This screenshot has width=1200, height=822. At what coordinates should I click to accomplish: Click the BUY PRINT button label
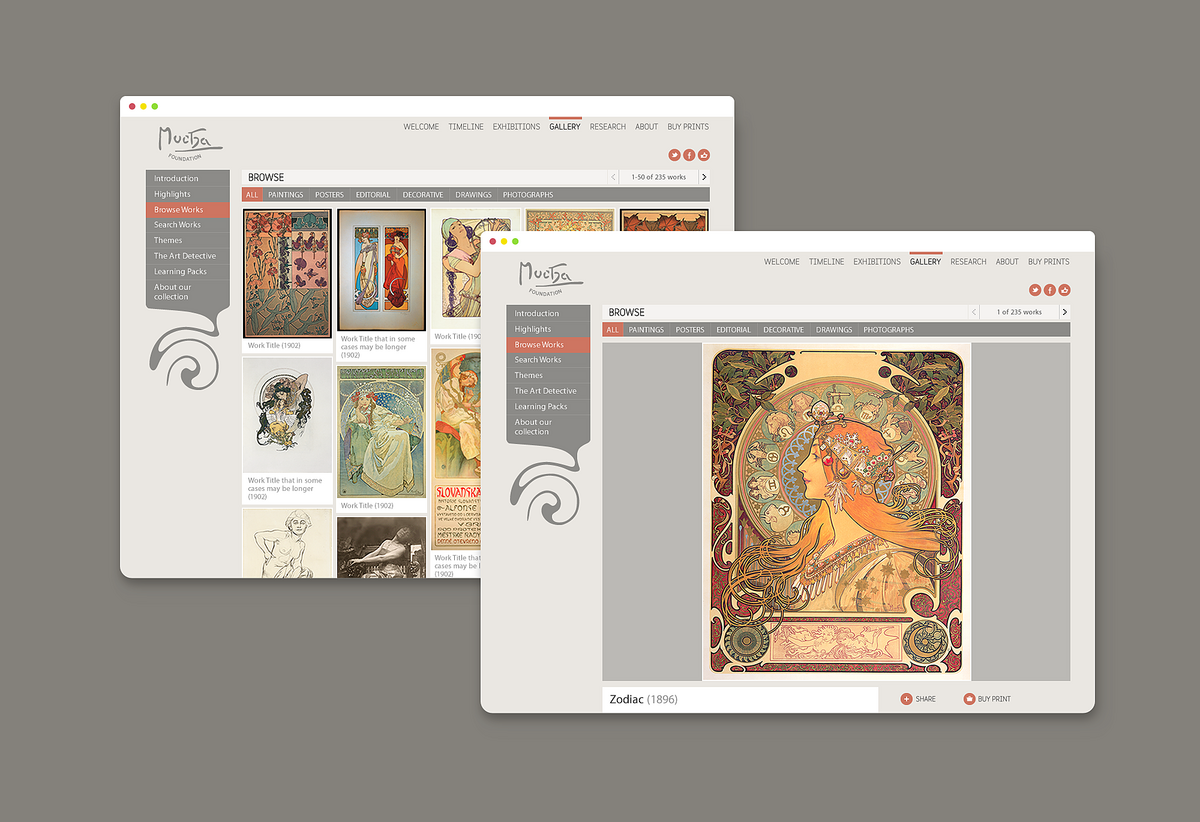tap(994, 699)
